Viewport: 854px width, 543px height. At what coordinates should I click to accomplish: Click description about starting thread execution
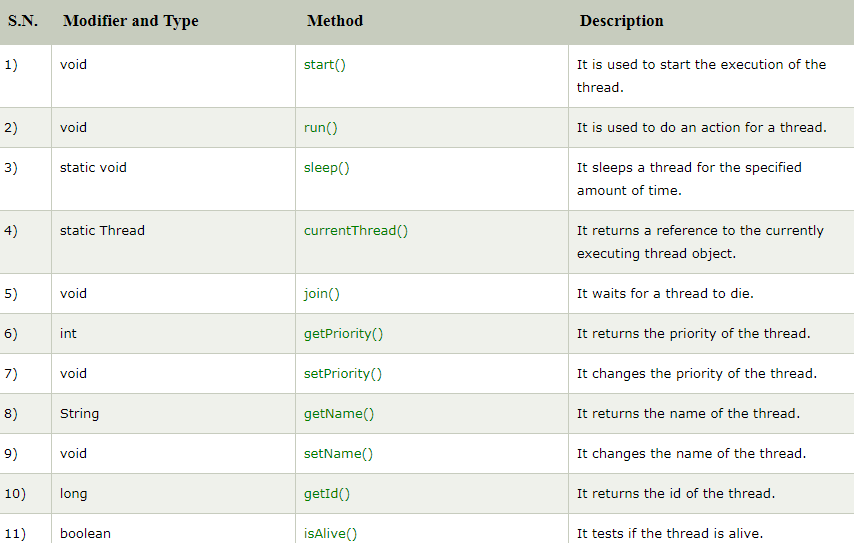[x=702, y=76]
